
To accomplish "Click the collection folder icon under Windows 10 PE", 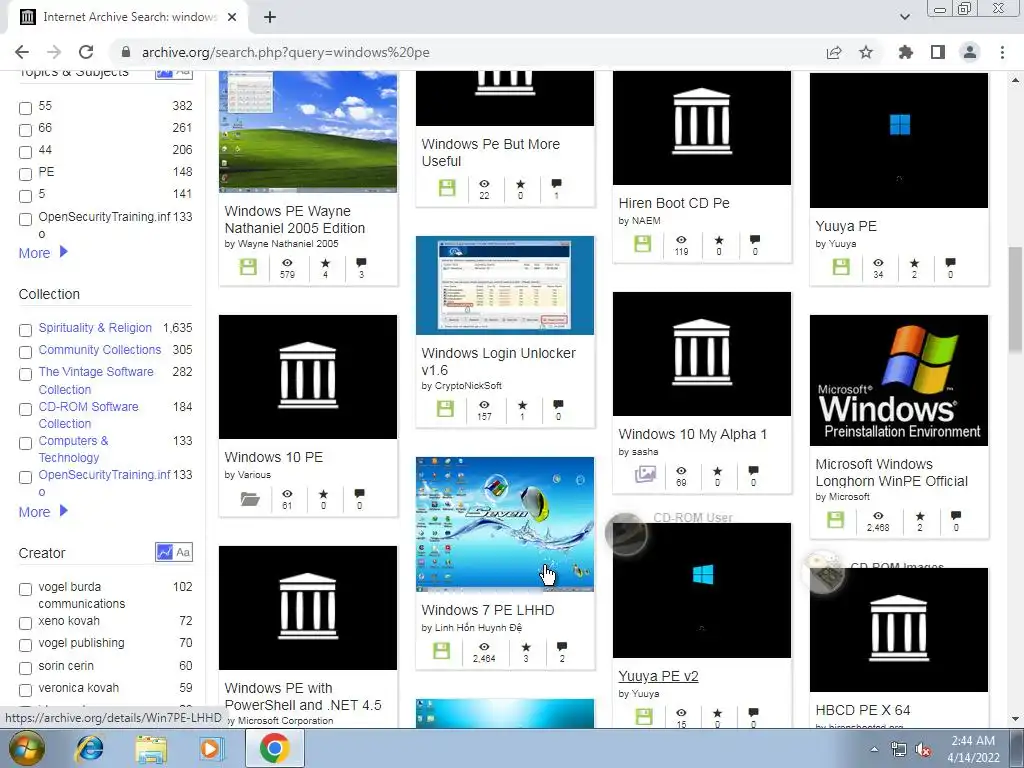I will (249, 499).
